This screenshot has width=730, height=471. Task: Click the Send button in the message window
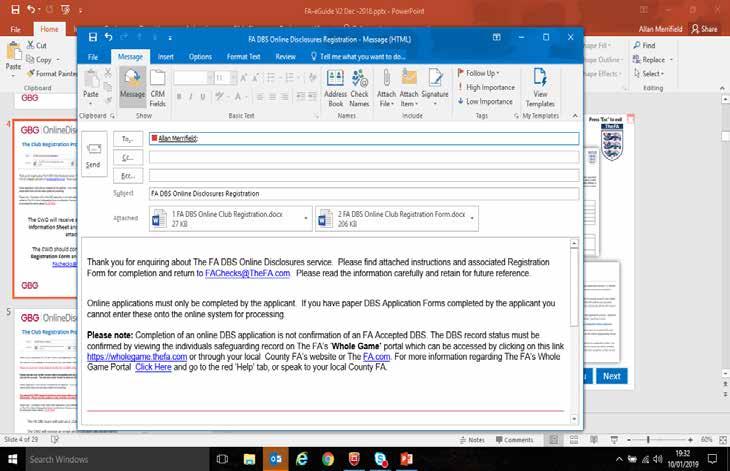click(94, 154)
